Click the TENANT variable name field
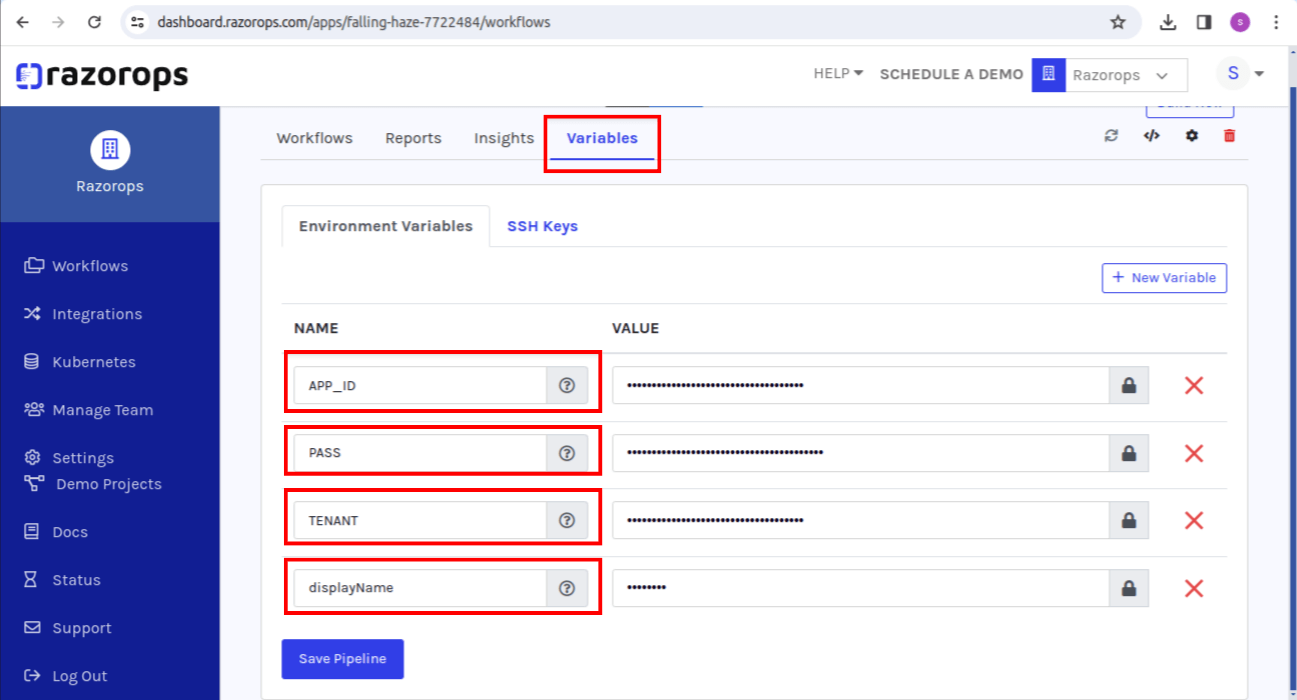This screenshot has height=700, width=1297. pyautogui.click(x=420, y=520)
